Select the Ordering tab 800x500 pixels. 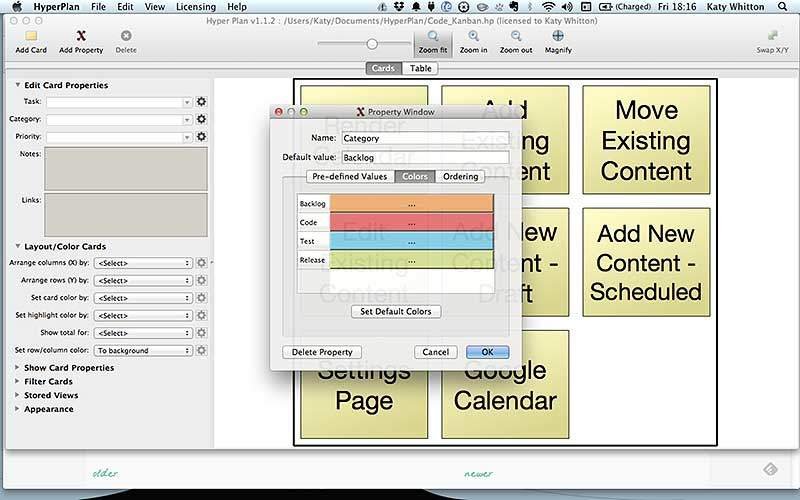460,177
